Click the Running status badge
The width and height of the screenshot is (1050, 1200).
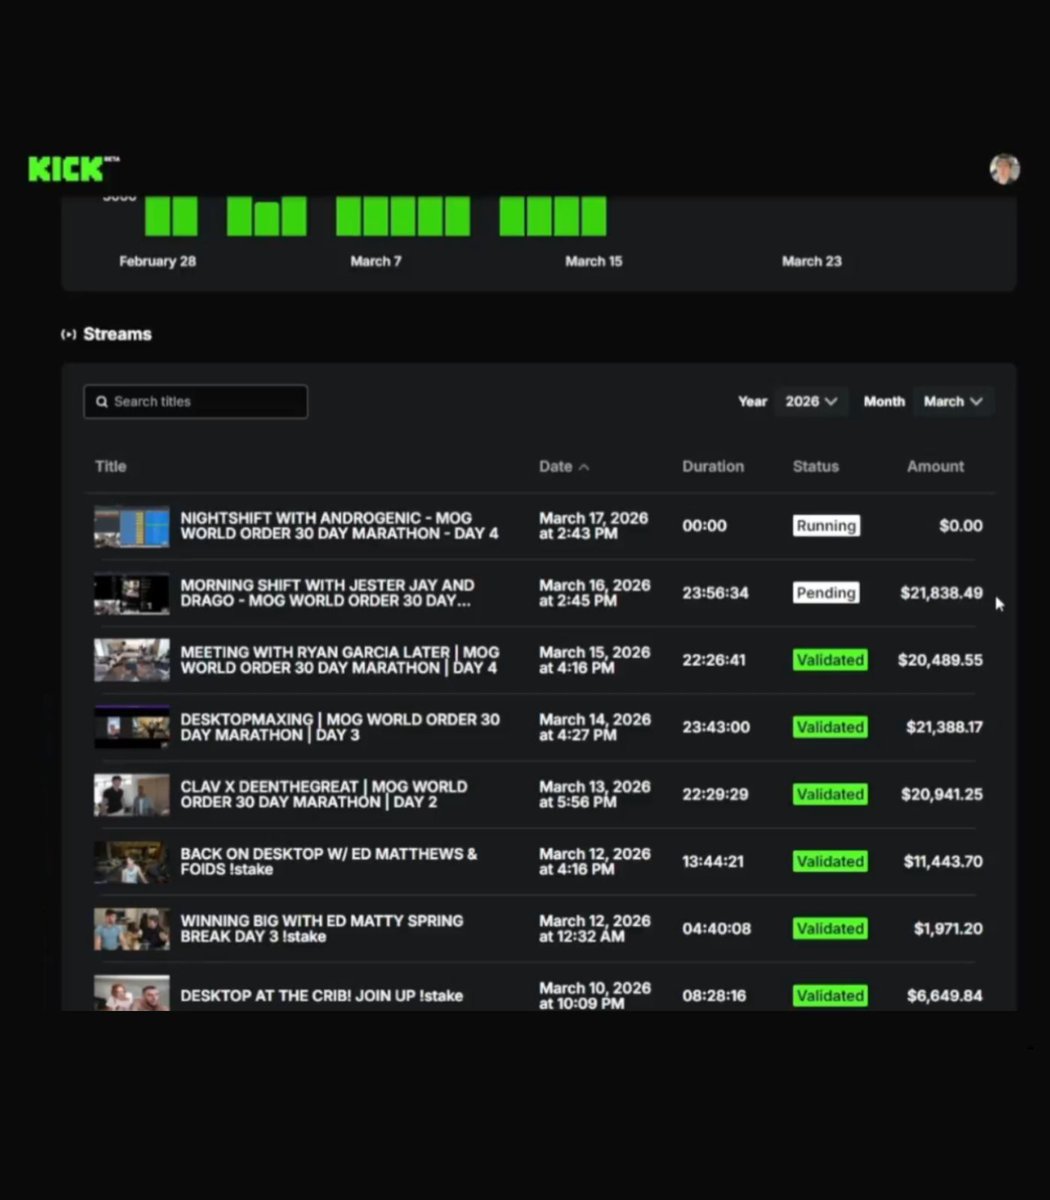(x=826, y=526)
